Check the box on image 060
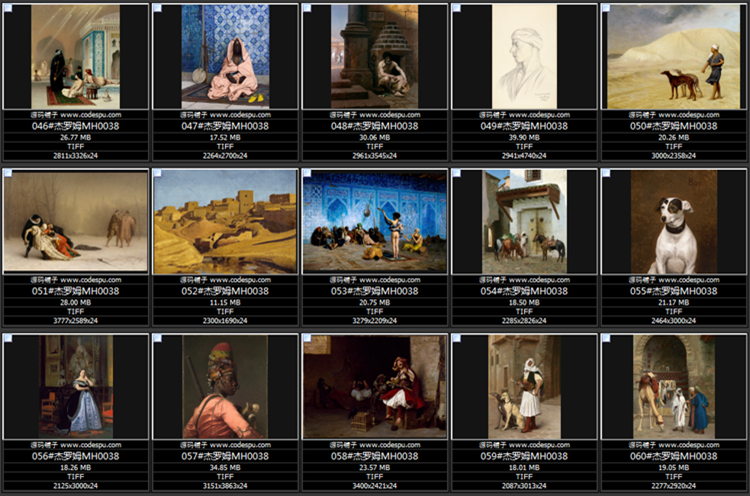 point(606,338)
